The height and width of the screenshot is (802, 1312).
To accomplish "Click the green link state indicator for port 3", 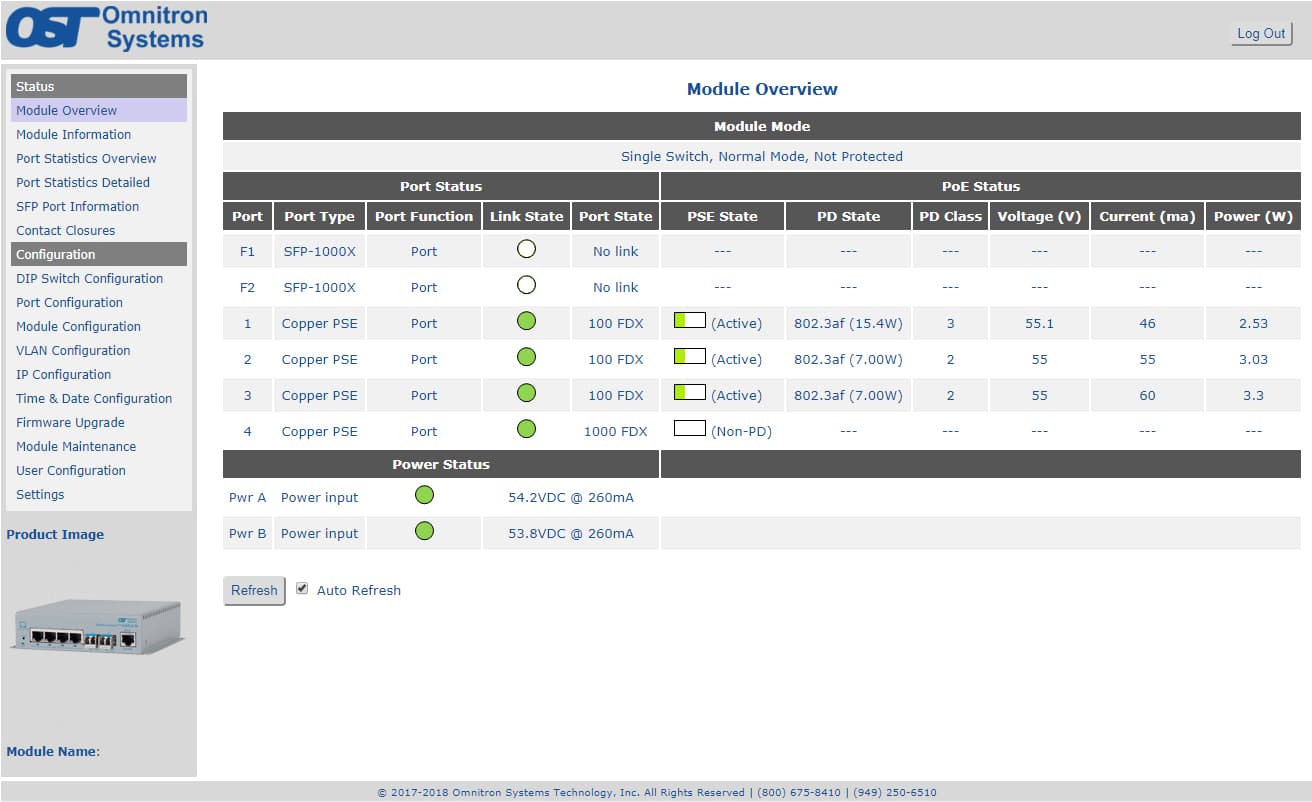I will coord(526,394).
